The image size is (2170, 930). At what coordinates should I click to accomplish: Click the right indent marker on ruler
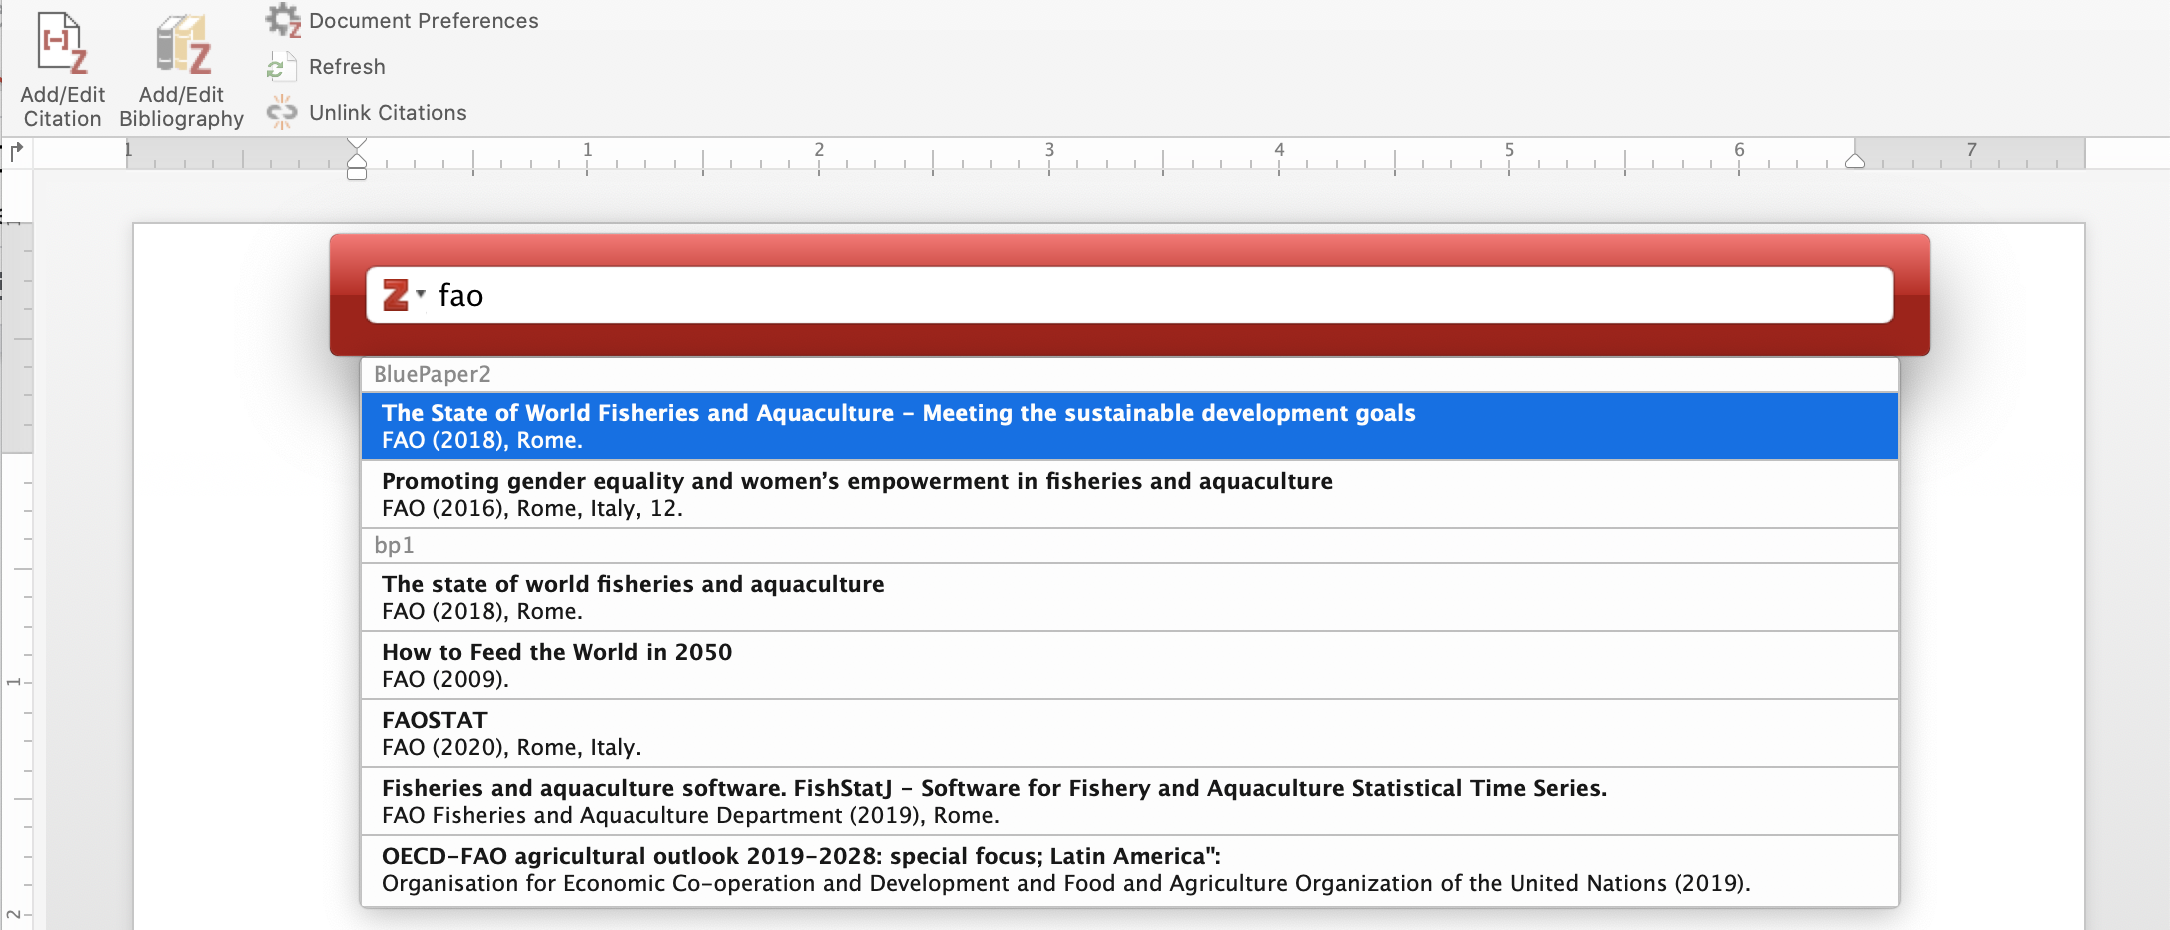(x=1855, y=160)
